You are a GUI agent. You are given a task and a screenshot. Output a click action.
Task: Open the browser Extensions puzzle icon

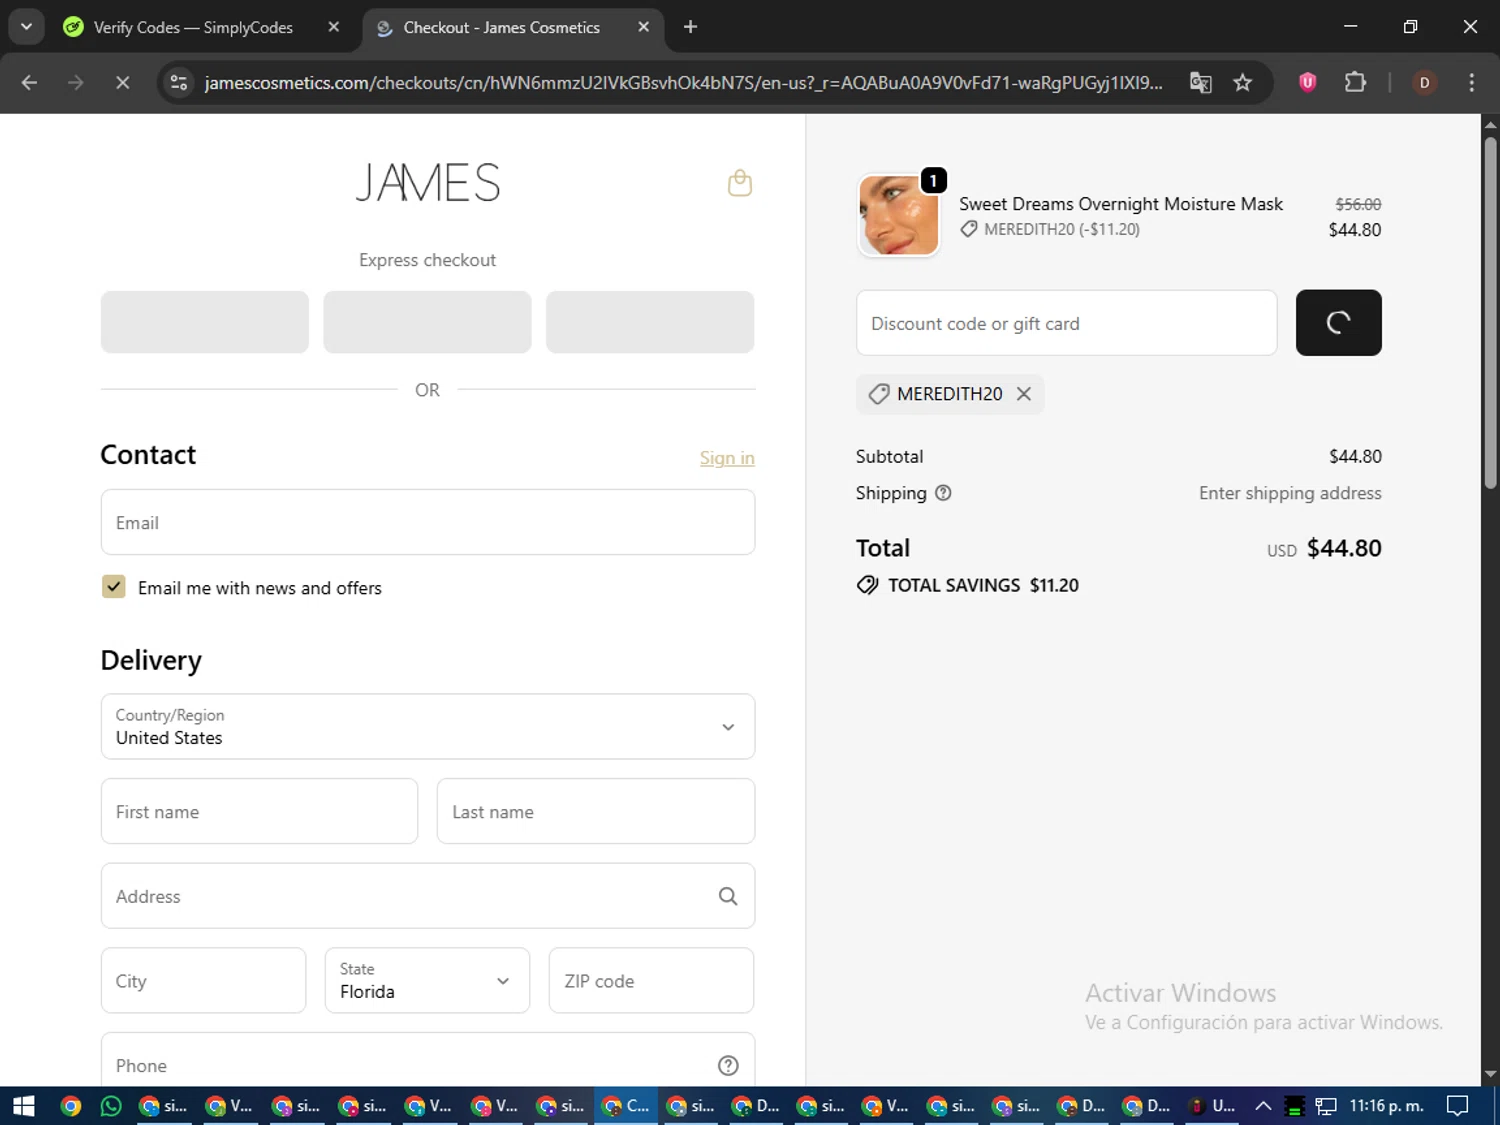click(1355, 83)
